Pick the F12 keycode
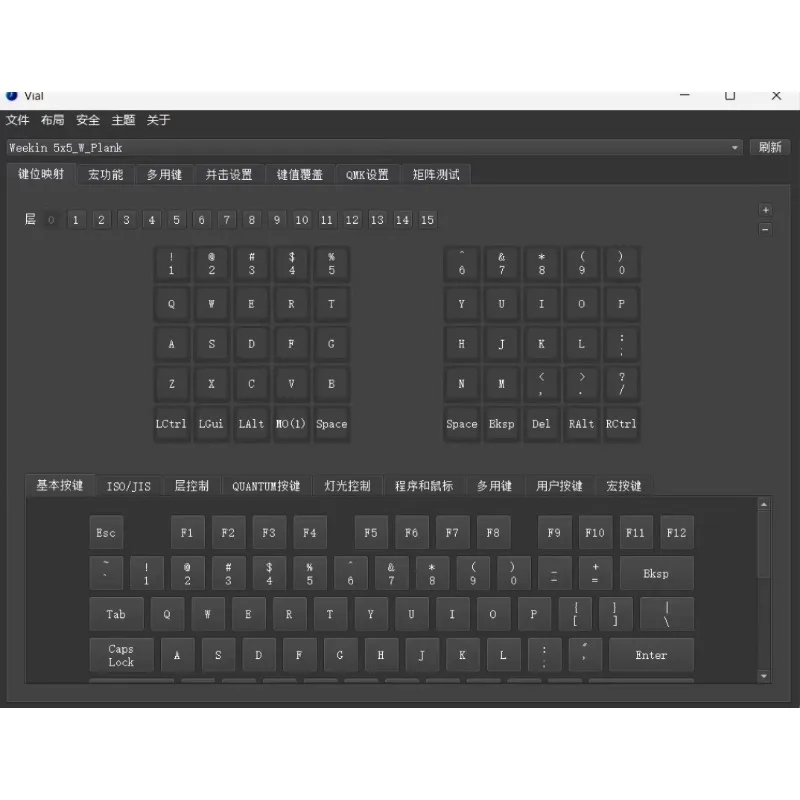Image resolution: width=800 pixels, height=800 pixels. pyautogui.click(x=677, y=532)
